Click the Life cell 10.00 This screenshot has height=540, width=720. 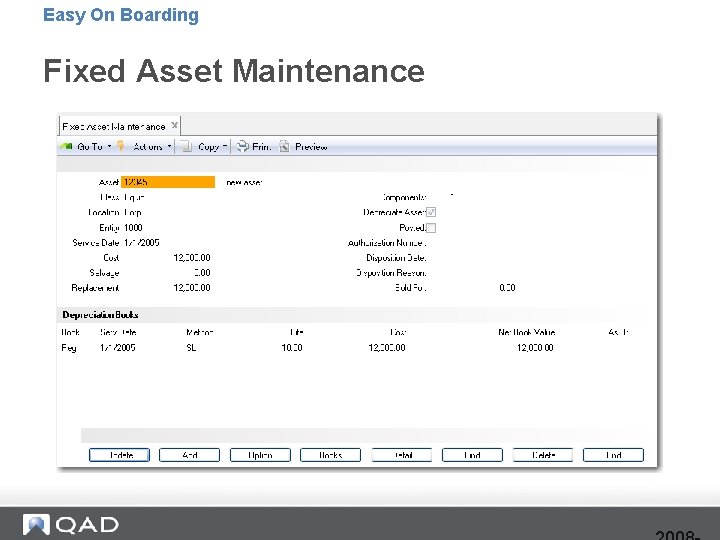click(292, 348)
